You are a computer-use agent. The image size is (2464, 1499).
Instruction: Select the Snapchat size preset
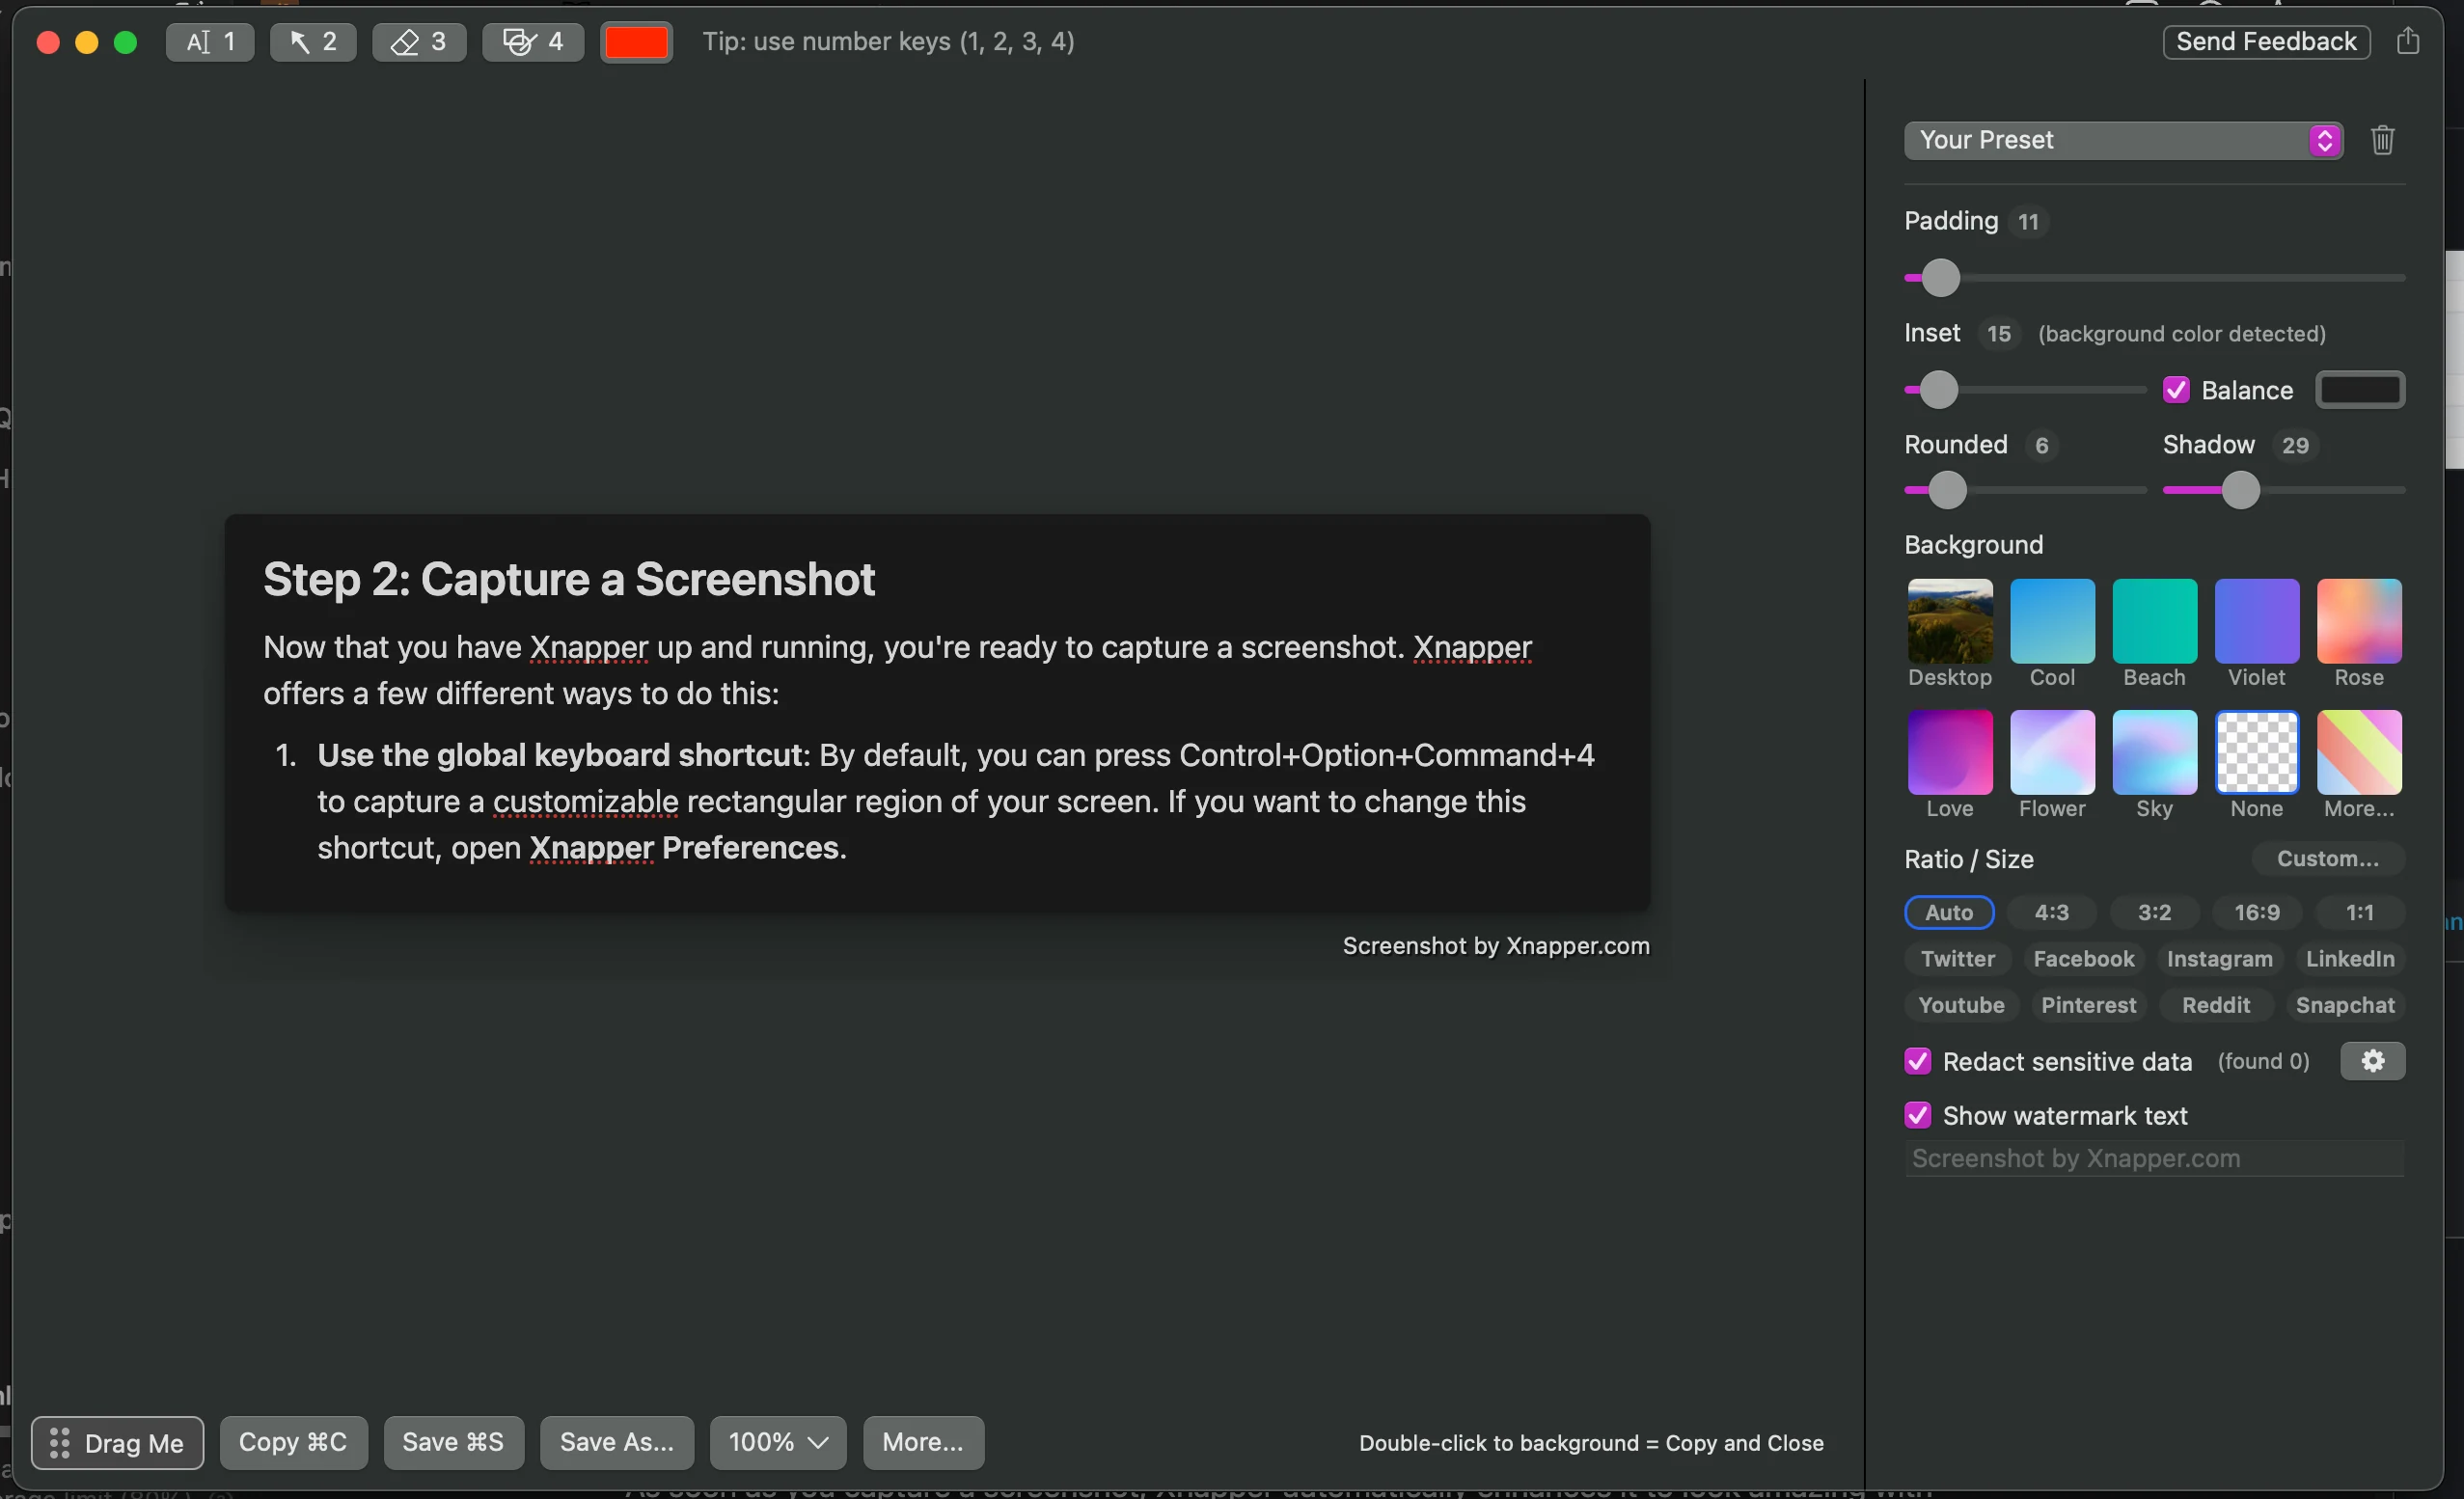pyautogui.click(x=2345, y=1005)
